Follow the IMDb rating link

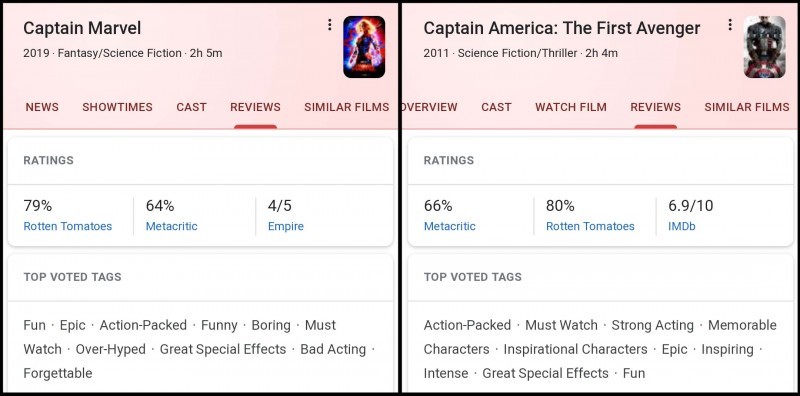pos(682,227)
